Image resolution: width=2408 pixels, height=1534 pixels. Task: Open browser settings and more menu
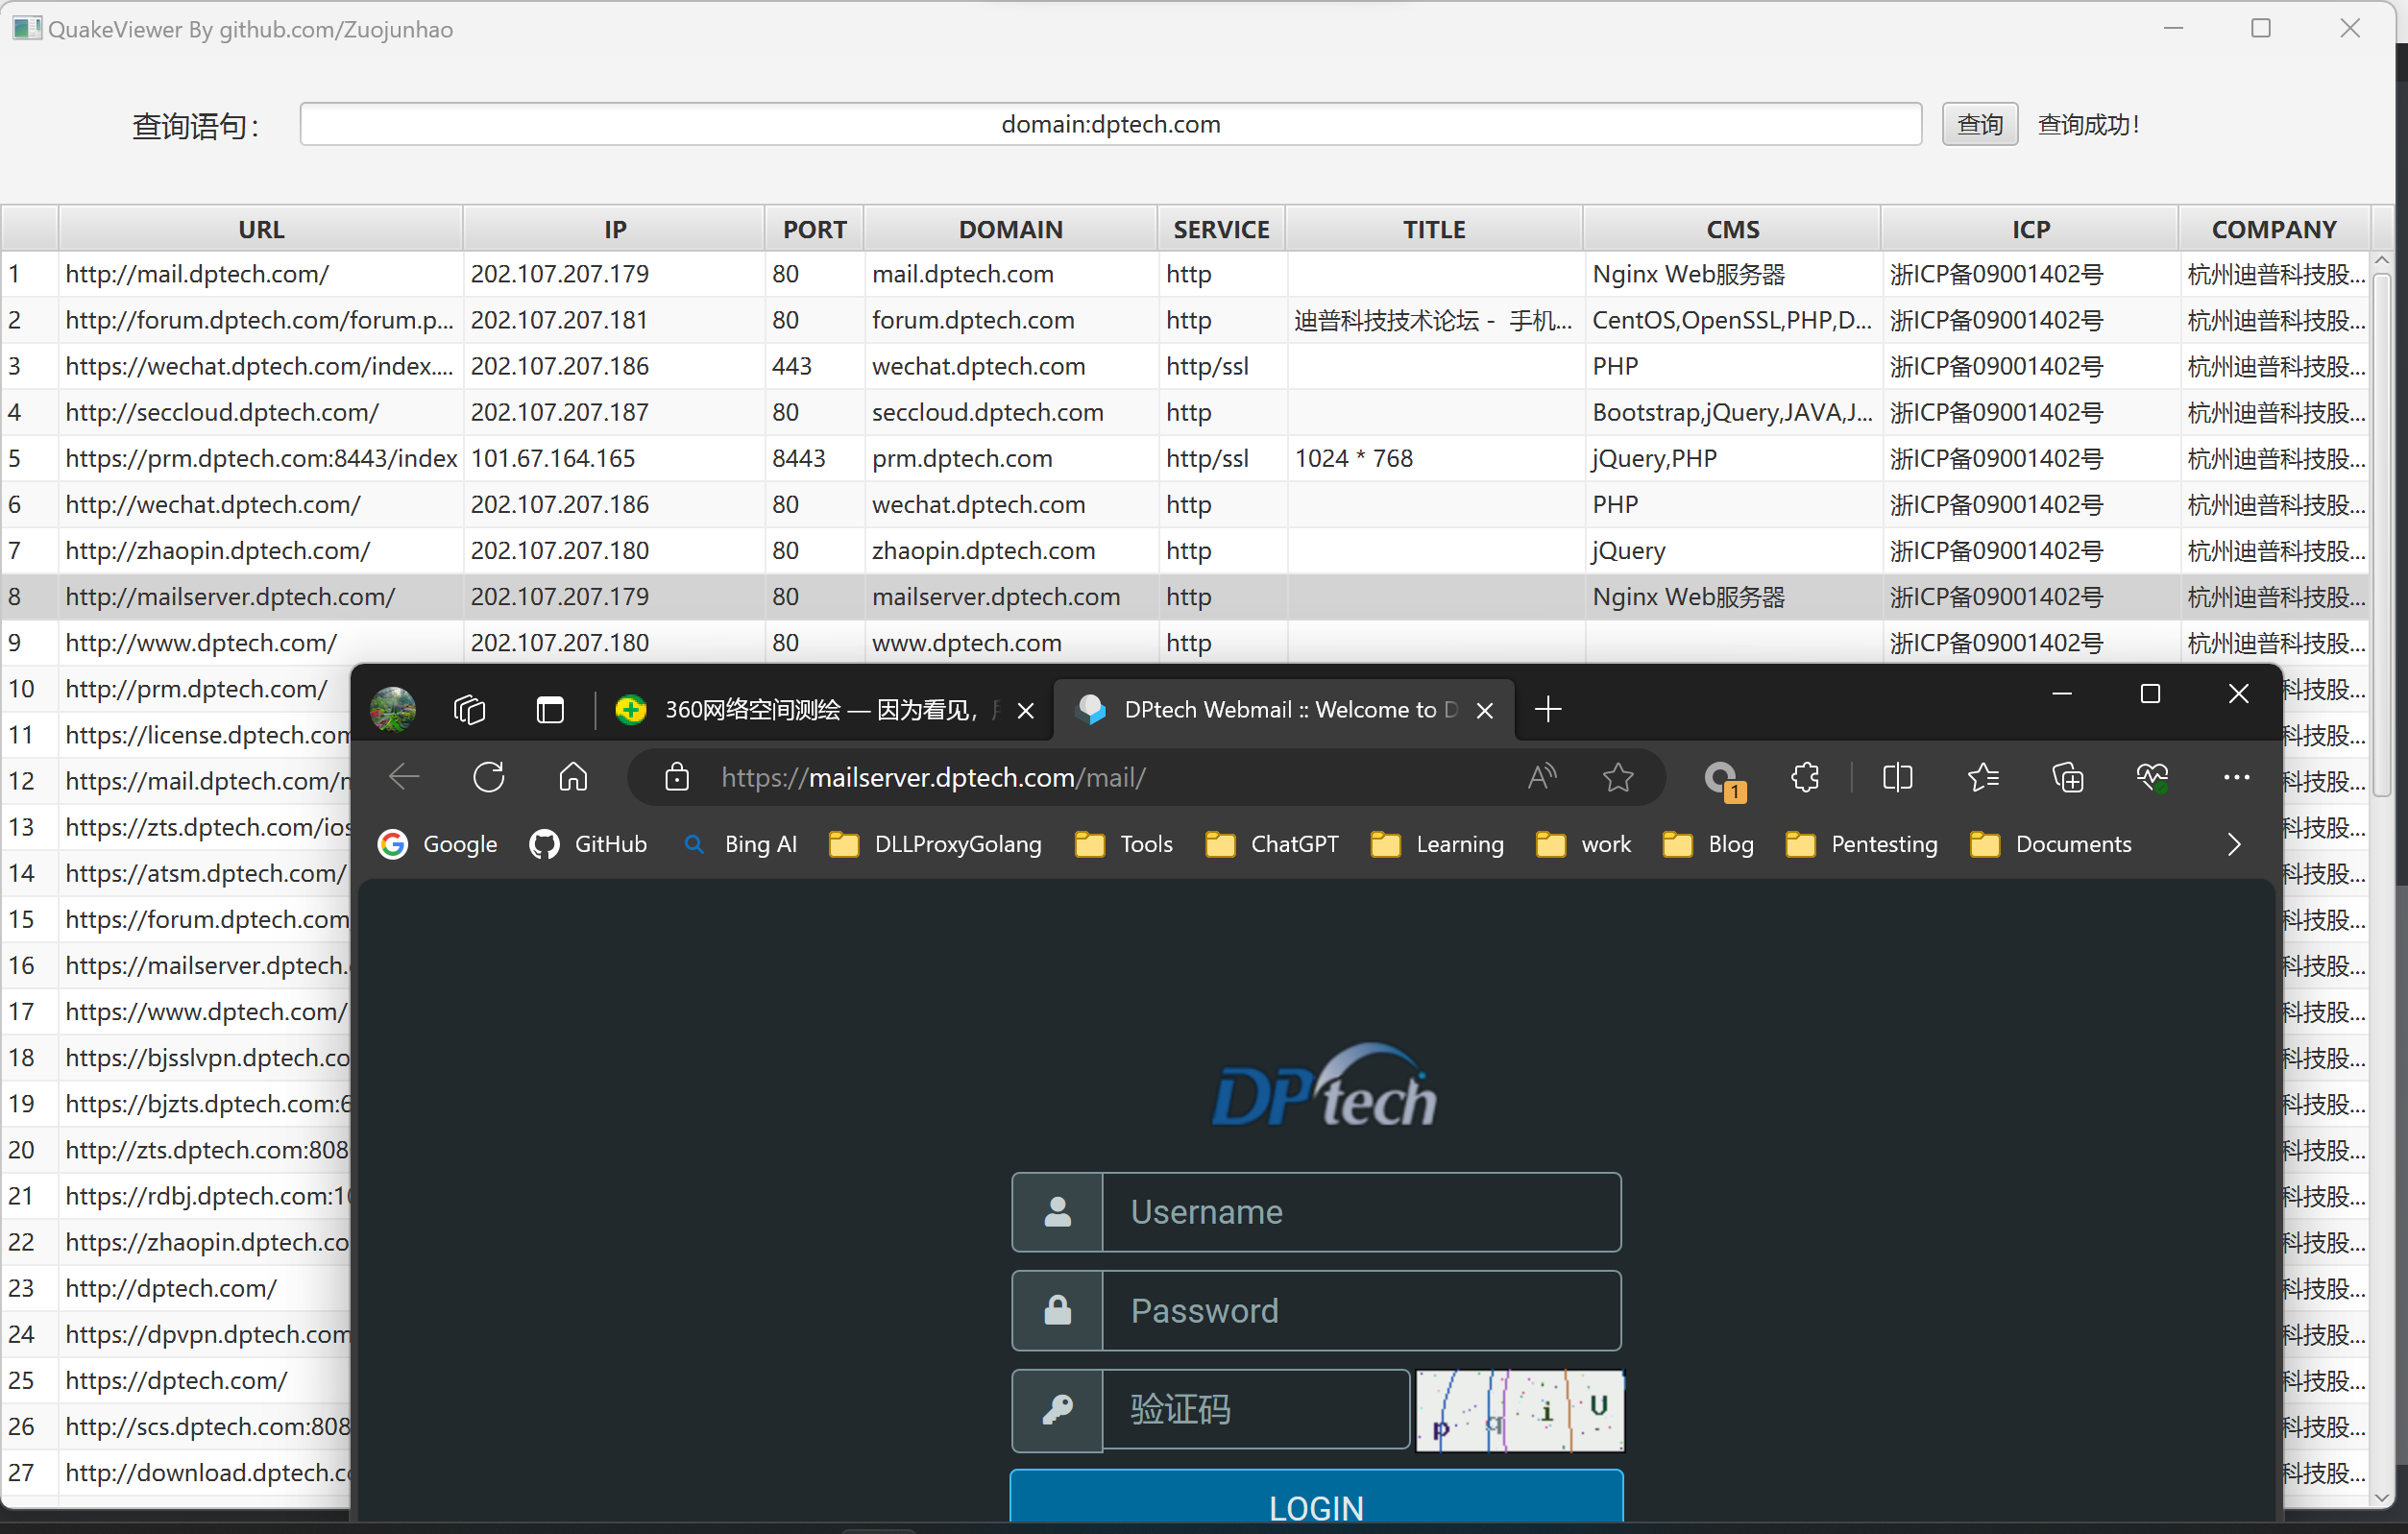tap(2236, 777)
